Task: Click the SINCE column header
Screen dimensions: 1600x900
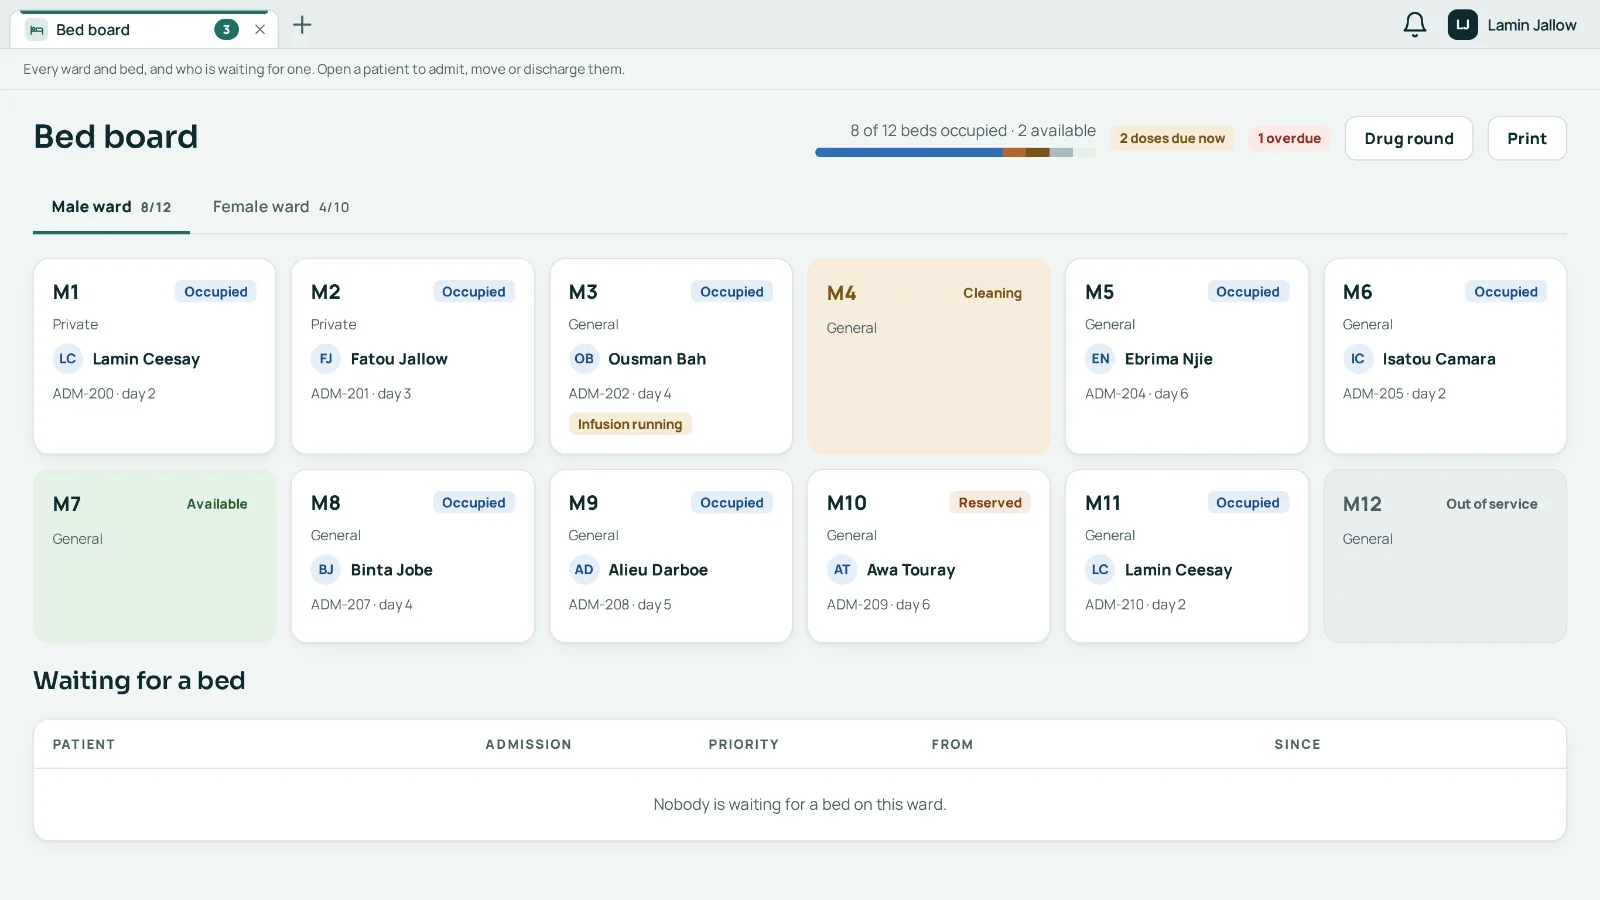Action: pyautogui.click(x=1297, y=744)
